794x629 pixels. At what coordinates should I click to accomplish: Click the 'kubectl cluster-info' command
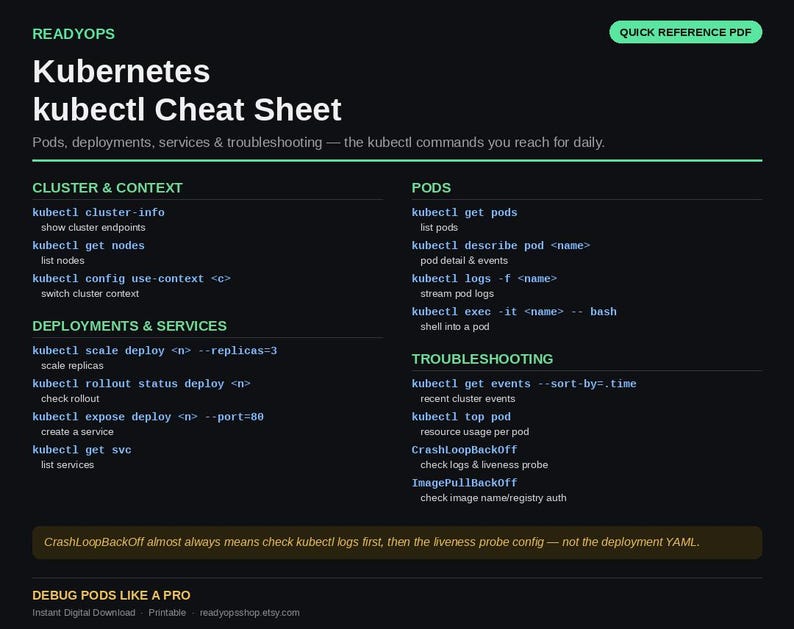point(98,213)
